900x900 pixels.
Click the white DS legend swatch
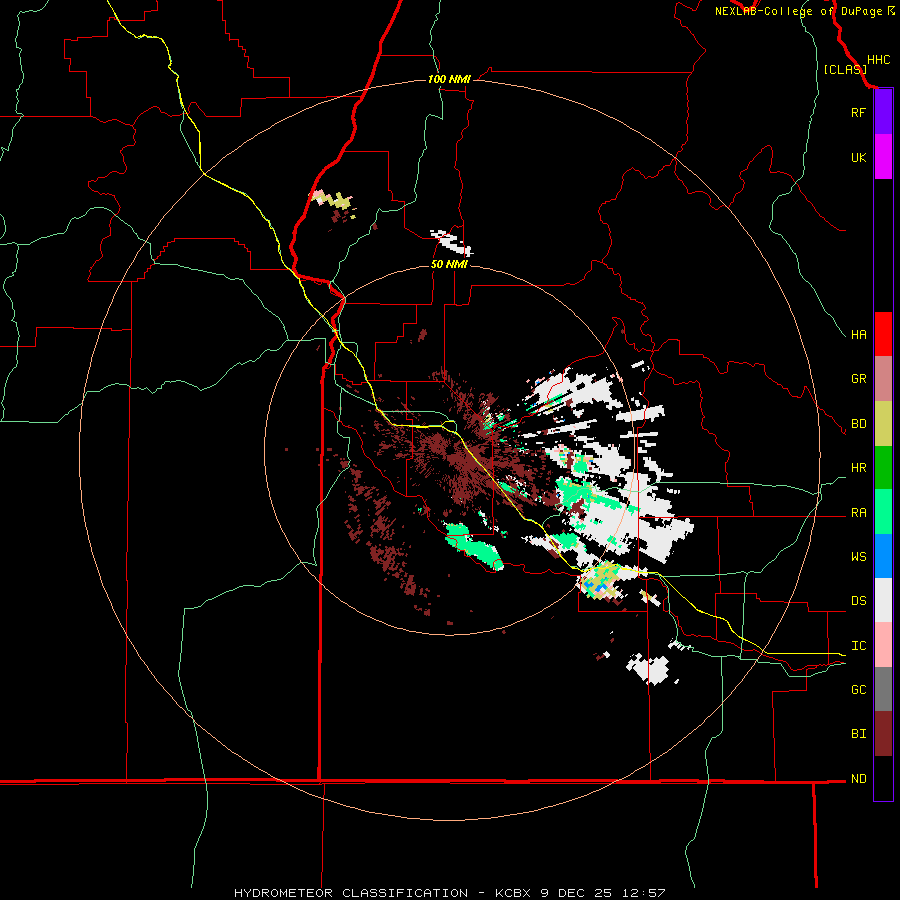(x=883, y=600)
